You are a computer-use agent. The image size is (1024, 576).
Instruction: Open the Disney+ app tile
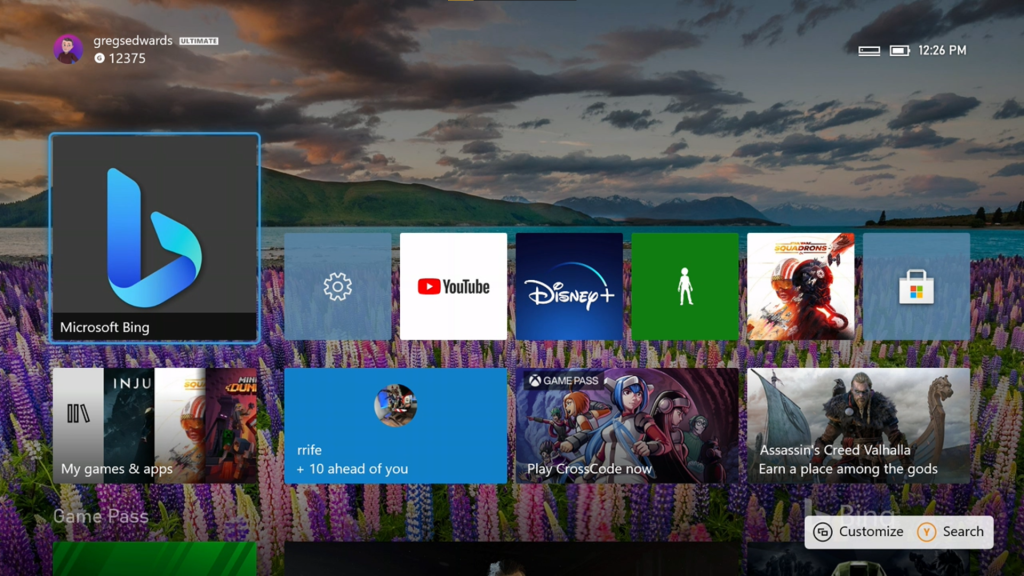pos(568,286)
